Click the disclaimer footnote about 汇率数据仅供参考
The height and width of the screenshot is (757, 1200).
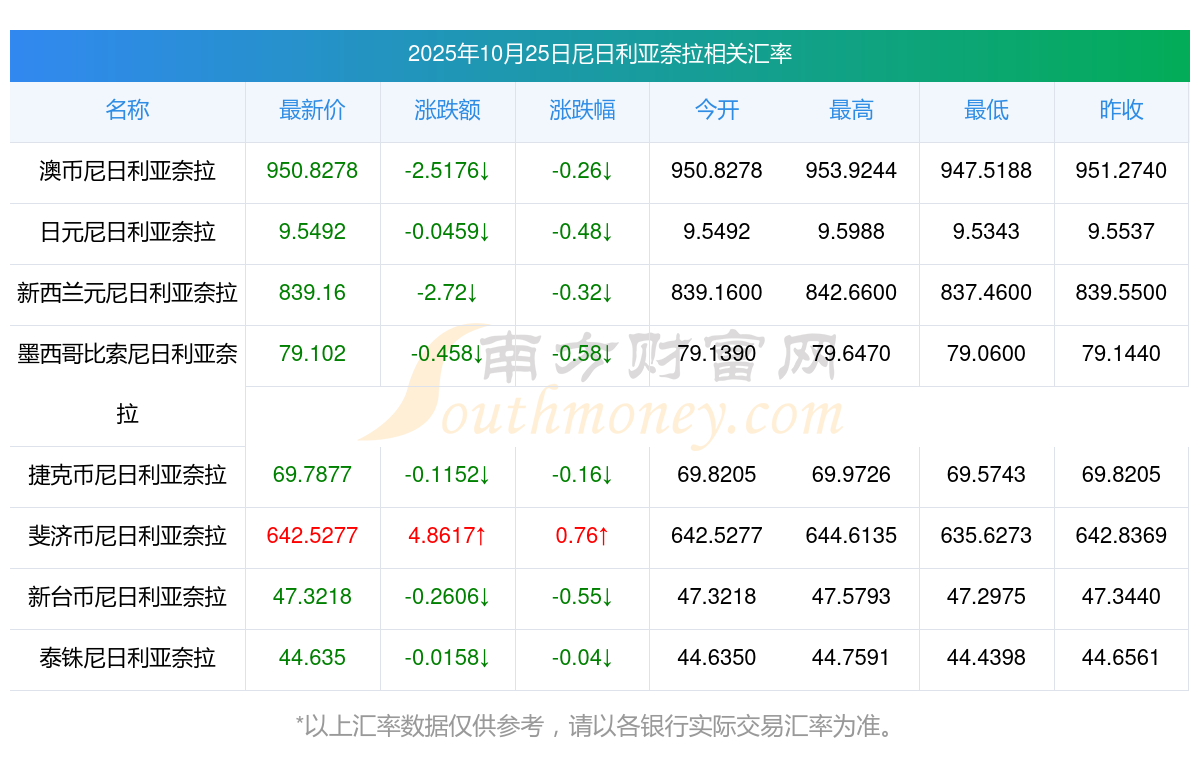click(x=599, y=726)
